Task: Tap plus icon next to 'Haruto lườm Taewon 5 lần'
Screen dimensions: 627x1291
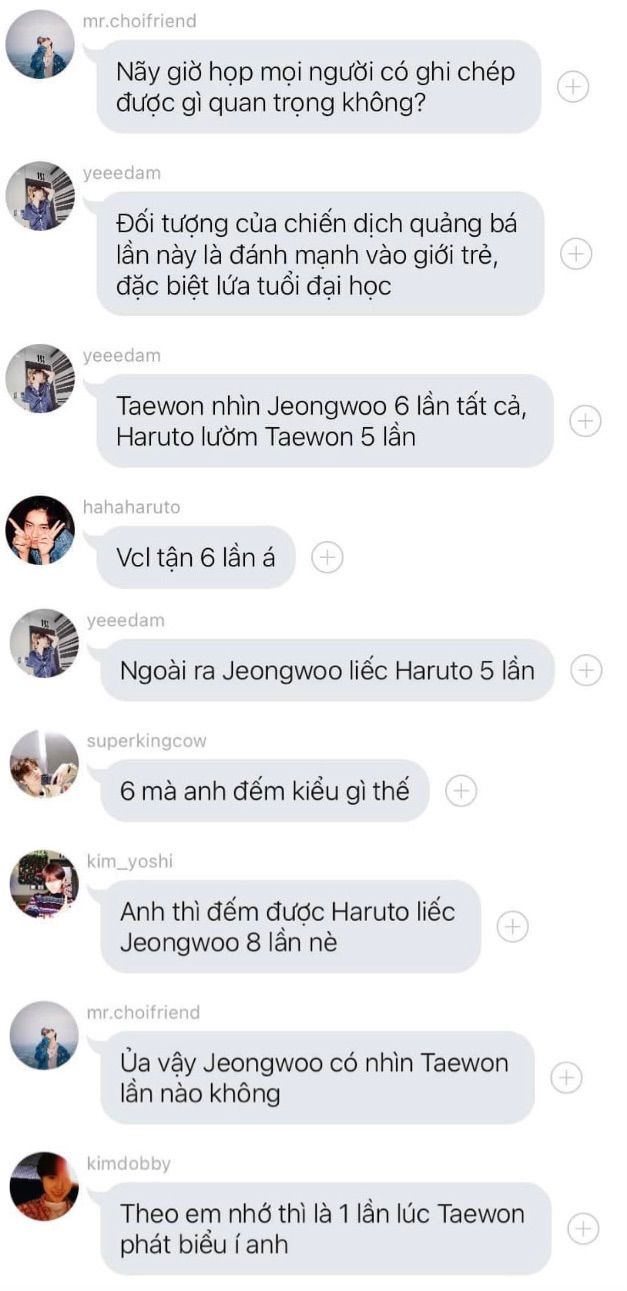Action: [585, 421]
